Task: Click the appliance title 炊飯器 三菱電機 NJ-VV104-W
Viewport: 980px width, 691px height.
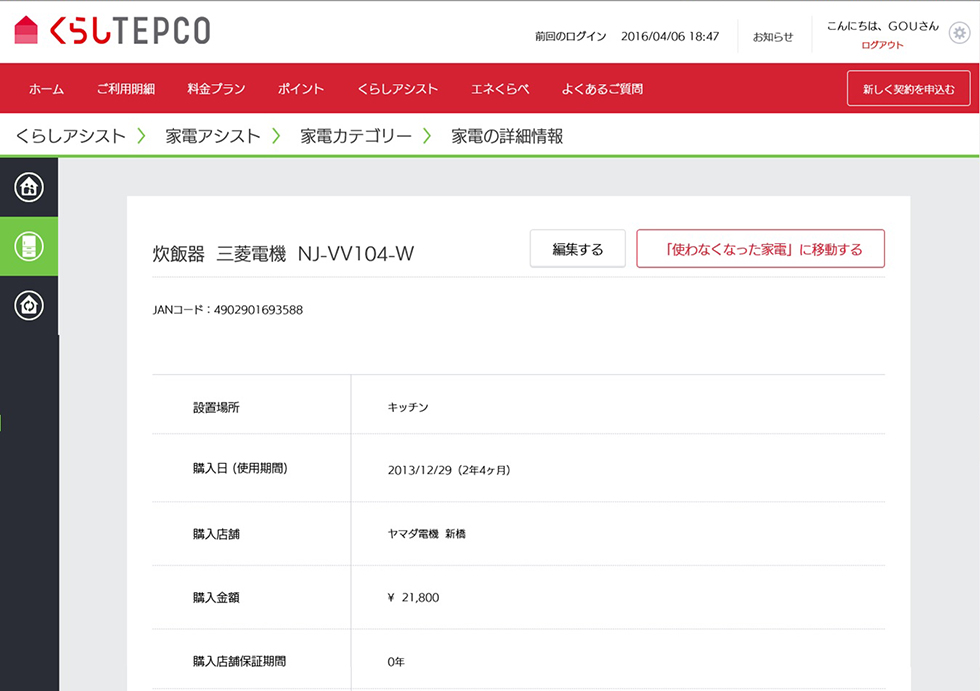Action: click(x=283, y=254)
